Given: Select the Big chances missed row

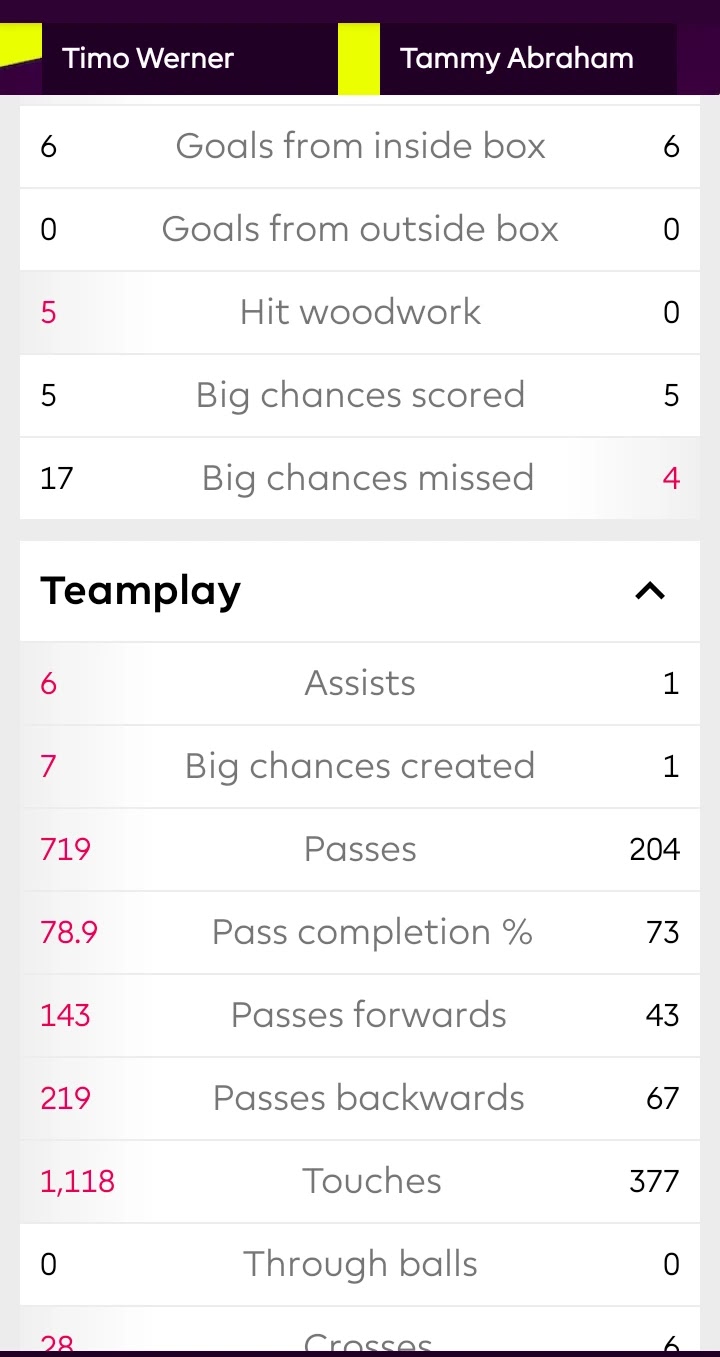Looking at the screenshot, I should click(x=360, y=479).
